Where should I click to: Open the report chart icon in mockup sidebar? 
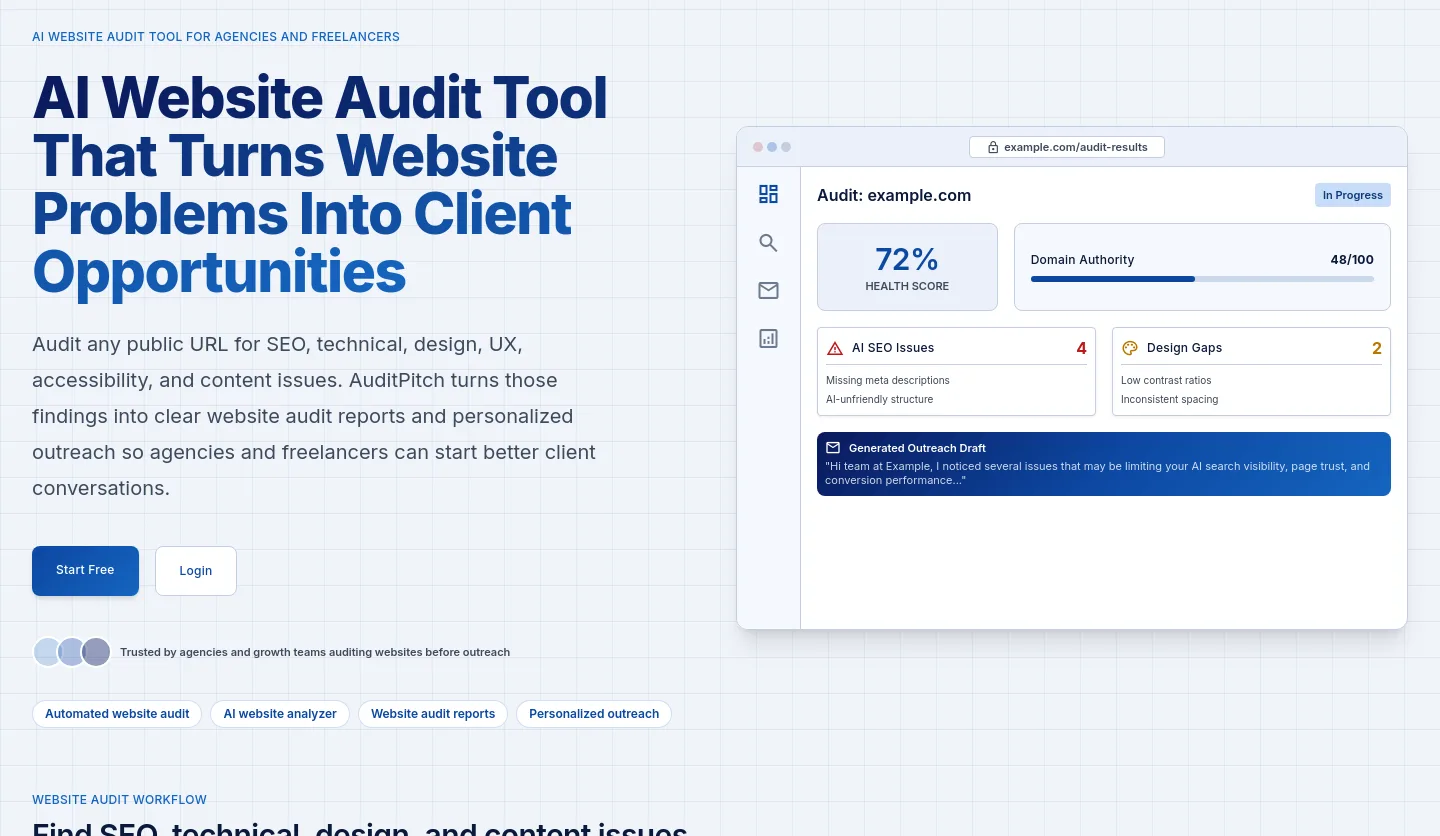(768, 338)
